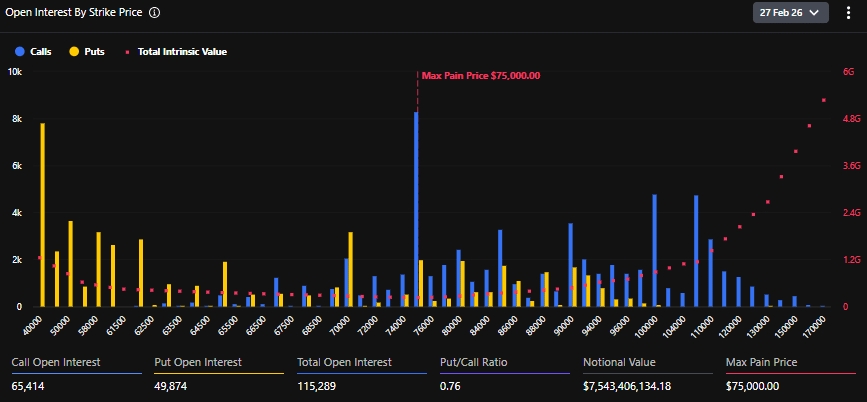Open the three-dot more options menu
Viewport: 867px width, 402px height.
pyautogui.click(x=848, y=12)
